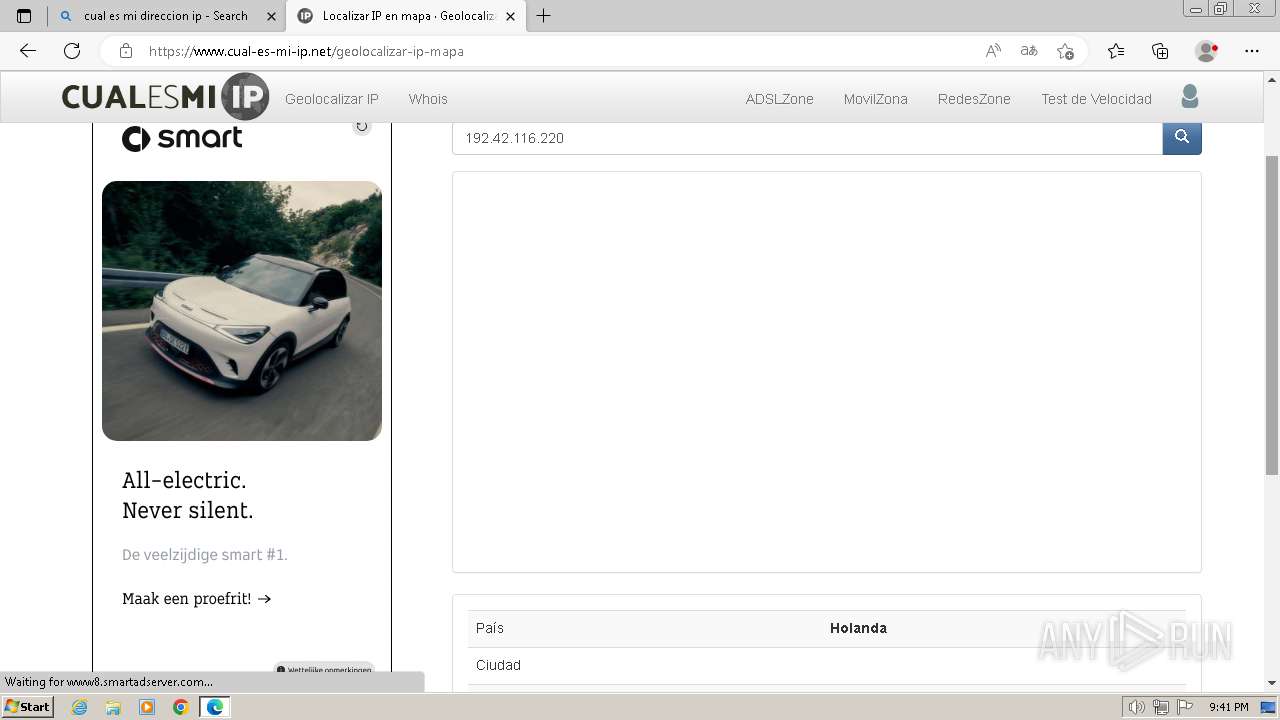
Task: Open Collections icon
Action: coord(1160,51)
